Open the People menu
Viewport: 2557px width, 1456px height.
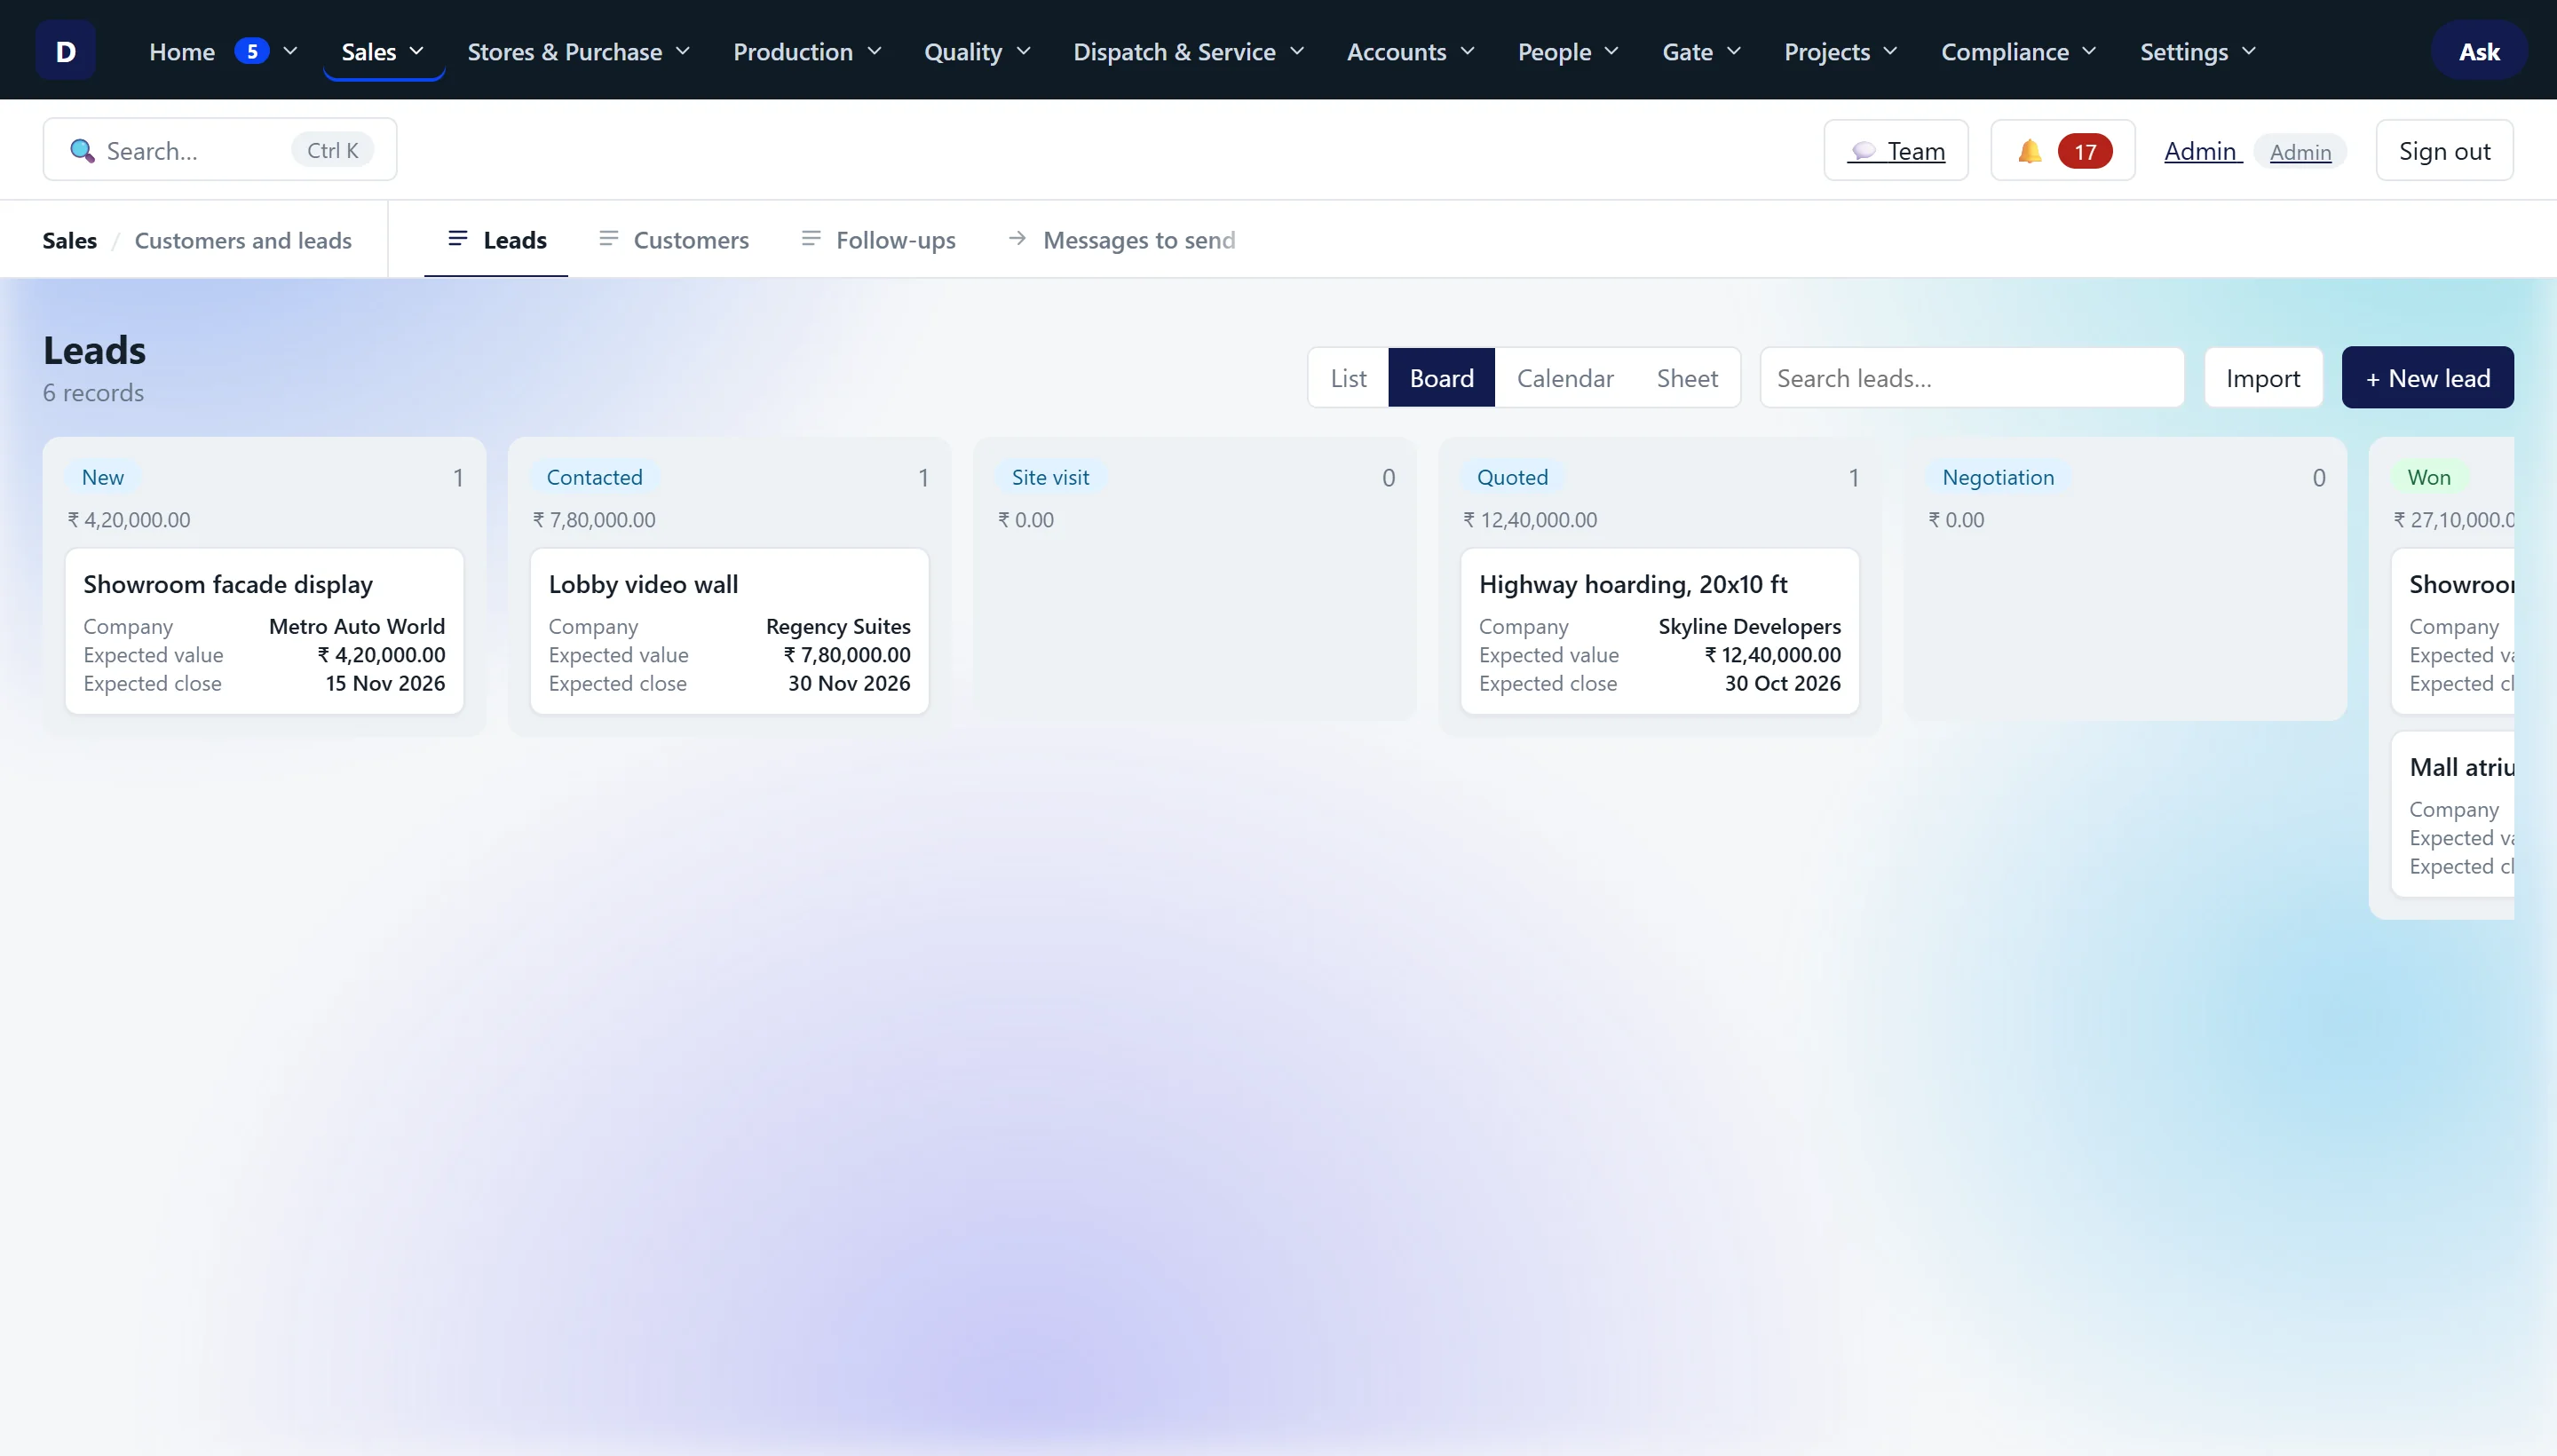pyautogui.click(x=1567, y=51)
